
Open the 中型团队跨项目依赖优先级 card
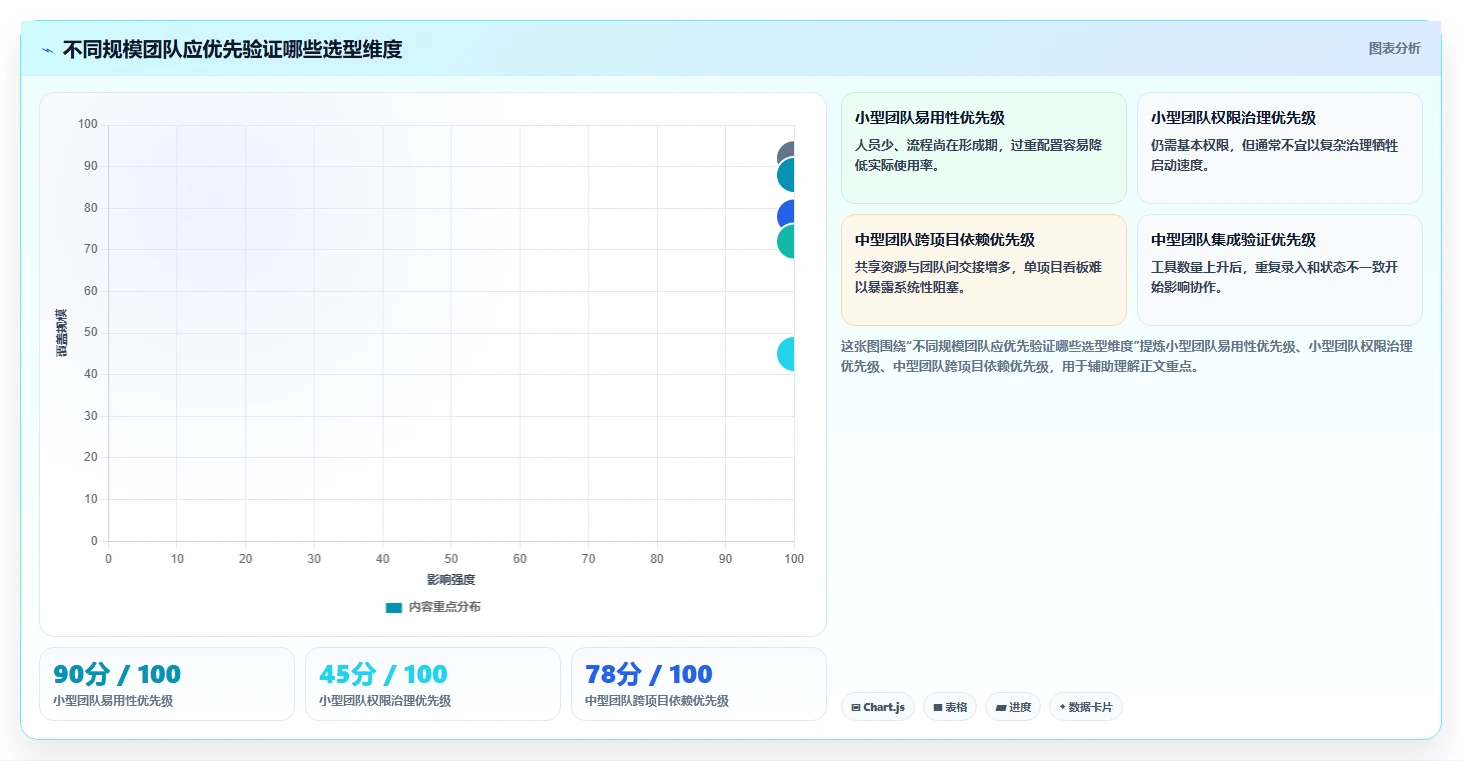coord(983,270)
